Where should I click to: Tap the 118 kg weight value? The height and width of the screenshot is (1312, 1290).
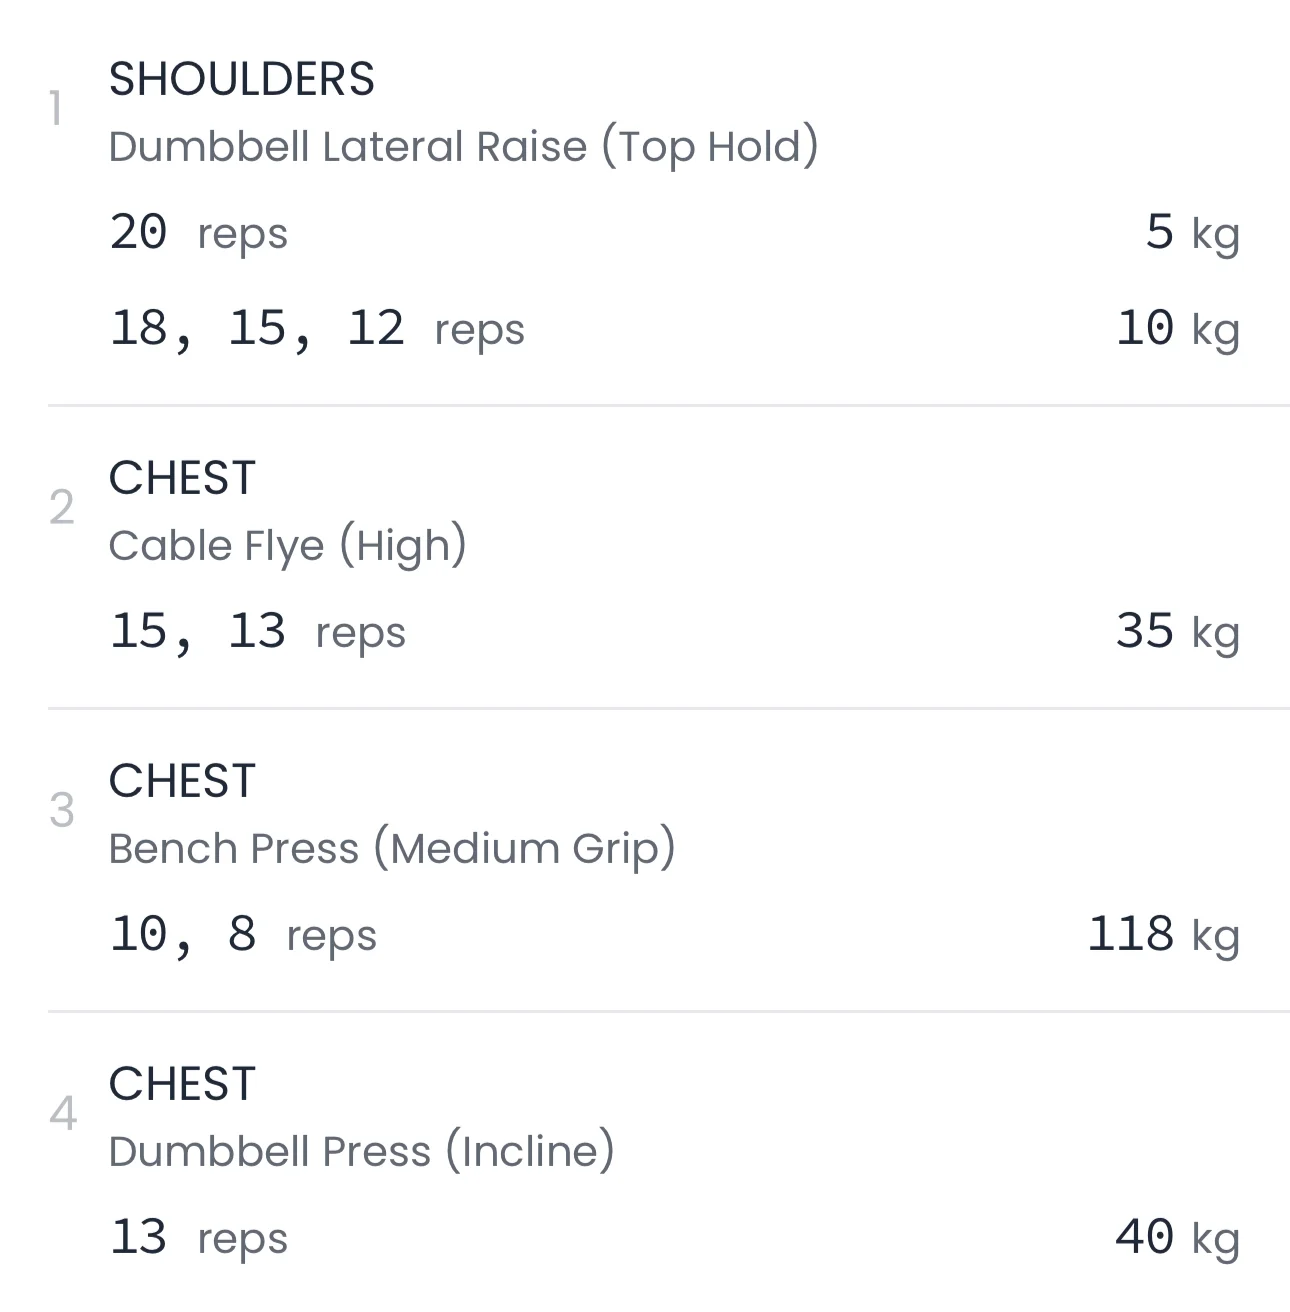click(x=1163, y=935)
